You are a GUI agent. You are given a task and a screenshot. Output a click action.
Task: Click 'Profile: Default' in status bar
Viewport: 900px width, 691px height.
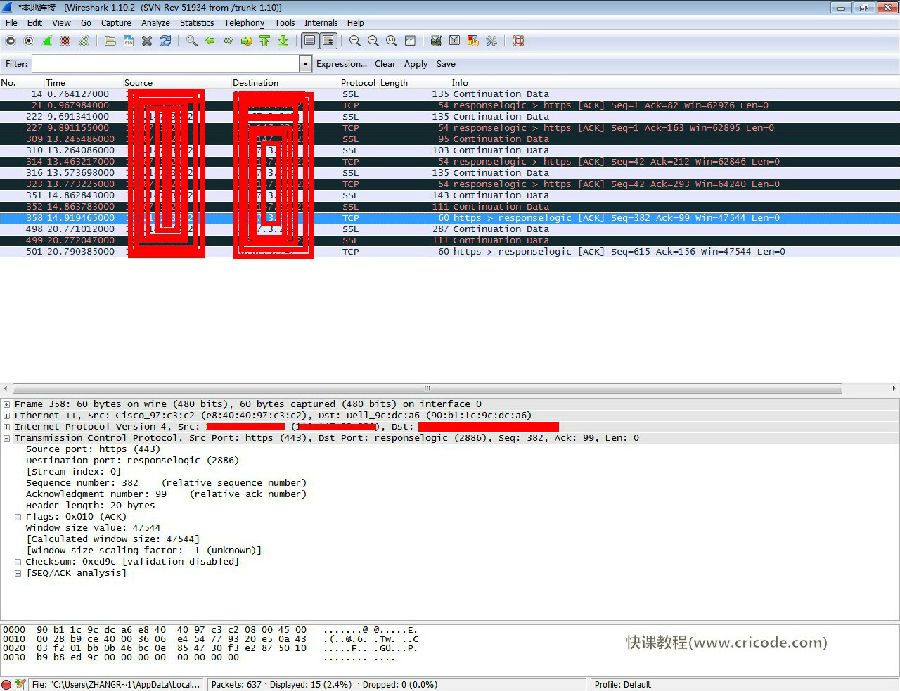623,684
